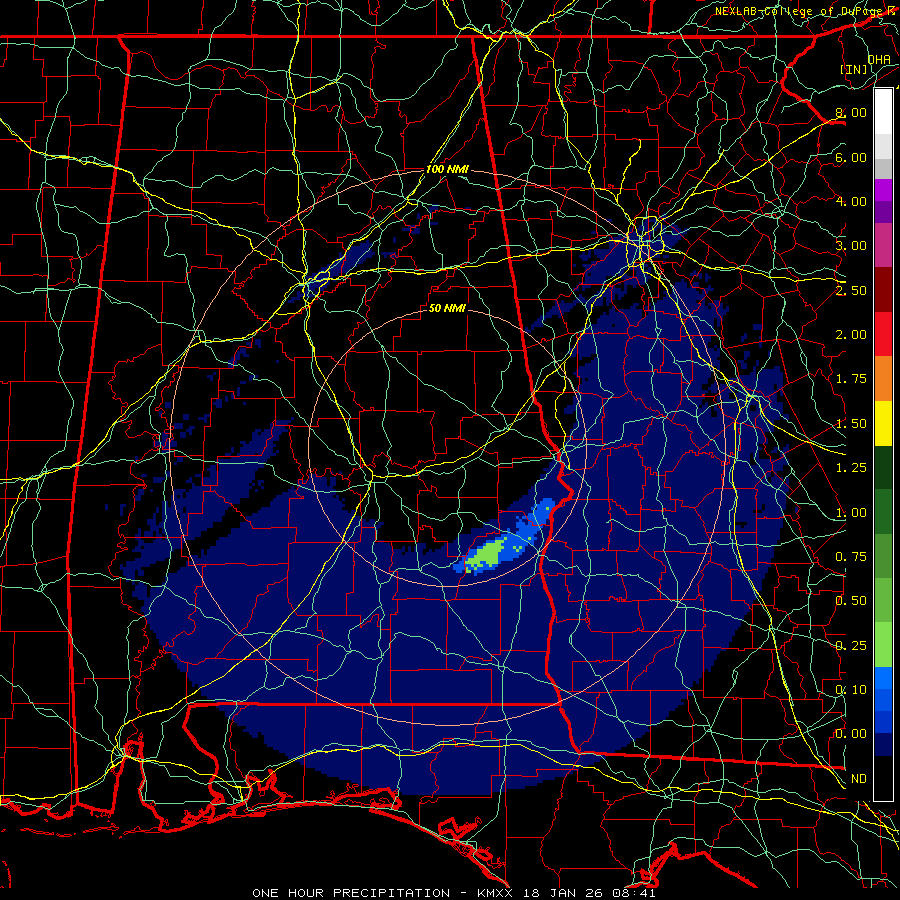The image size is (900, 900).
Task: Click the 1.25 legend value
Action: pos(851,468)
